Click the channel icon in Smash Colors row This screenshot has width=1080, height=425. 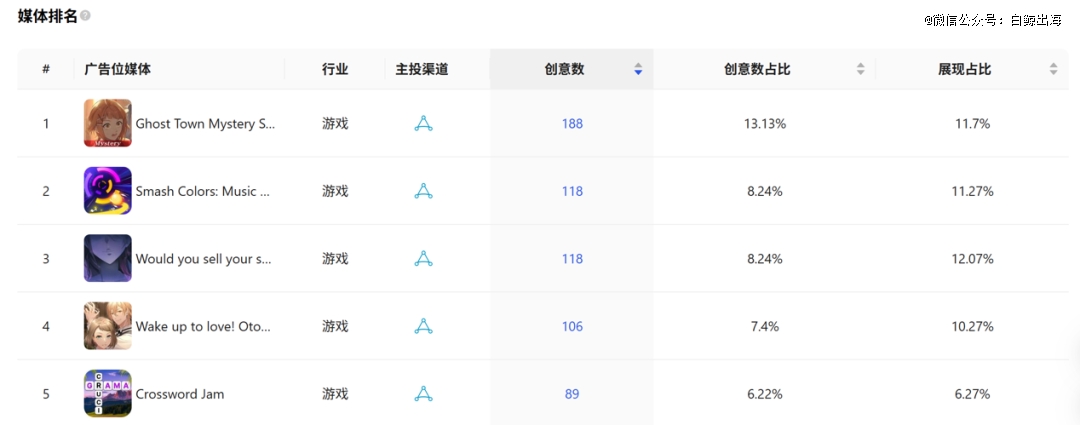pos(423,191)
